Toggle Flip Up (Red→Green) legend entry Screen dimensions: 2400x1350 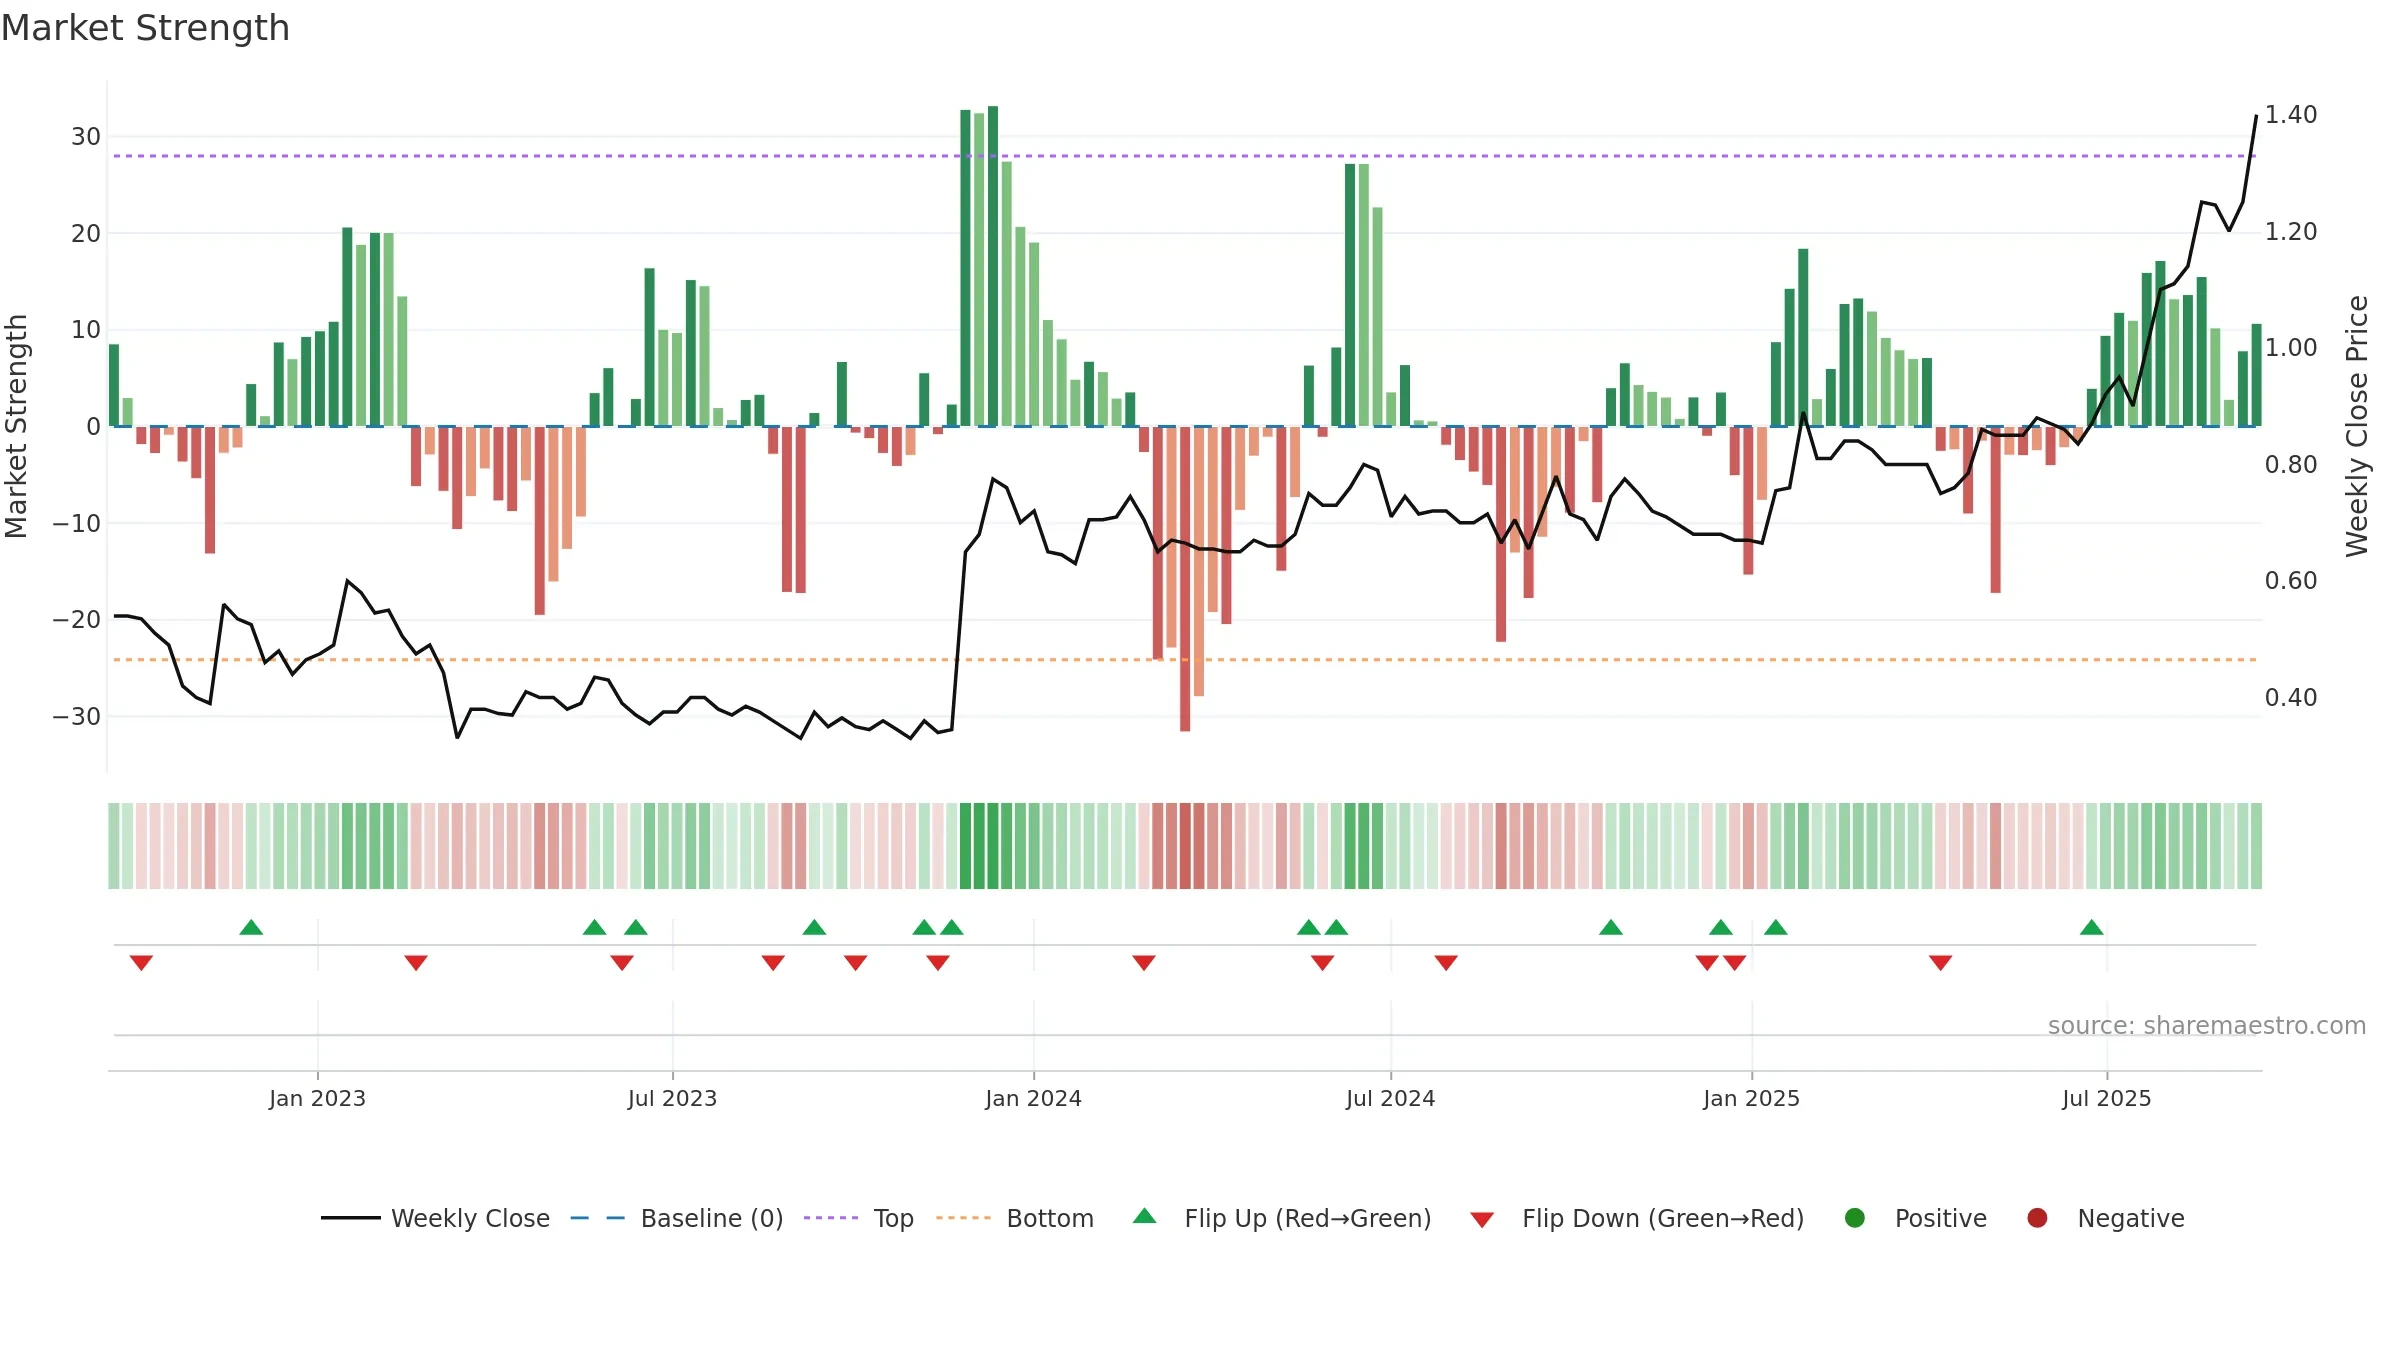coord(1282,1218)
